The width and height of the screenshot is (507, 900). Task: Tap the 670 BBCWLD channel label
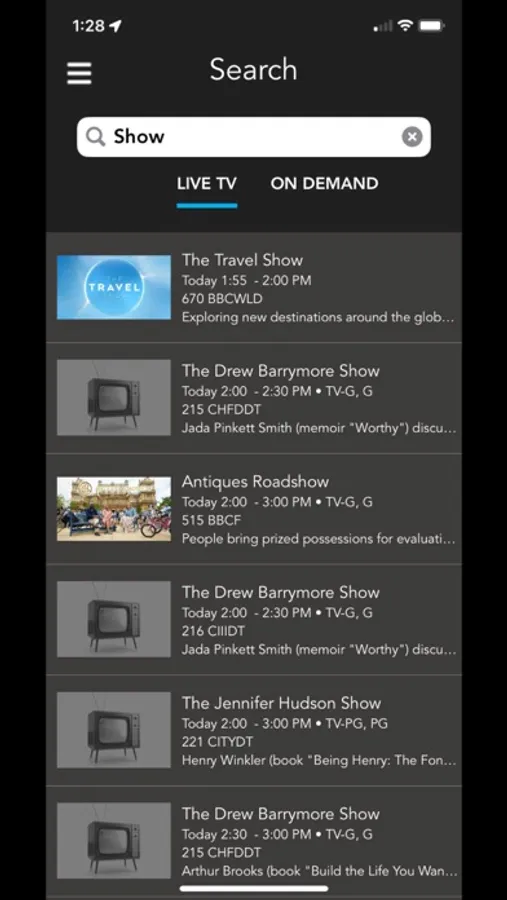click(222, 299)
